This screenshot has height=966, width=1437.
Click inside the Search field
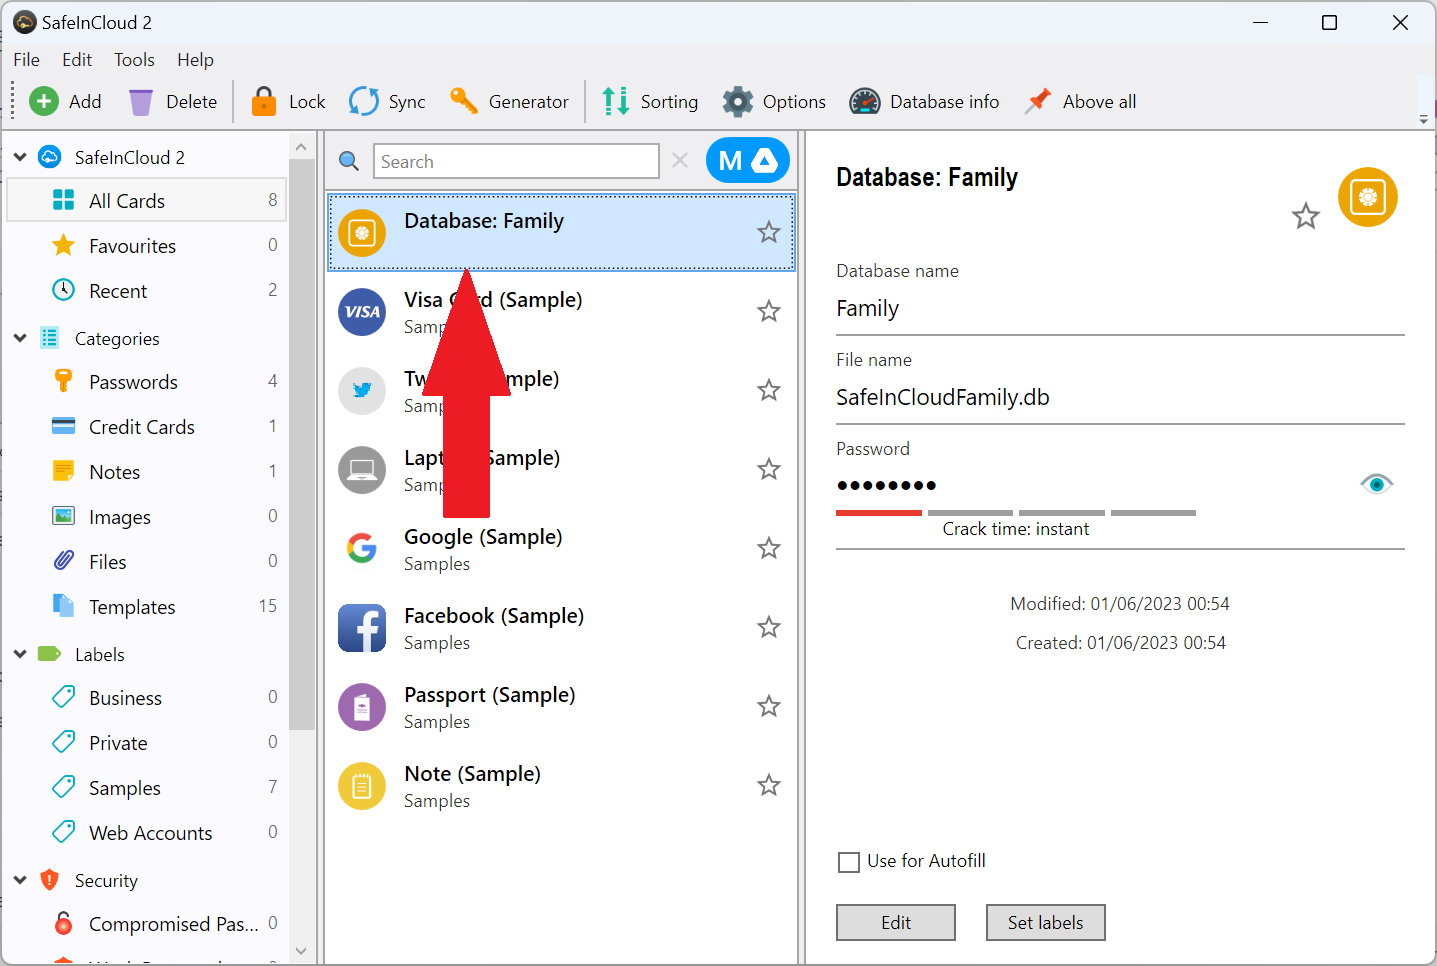pos(516,161)
